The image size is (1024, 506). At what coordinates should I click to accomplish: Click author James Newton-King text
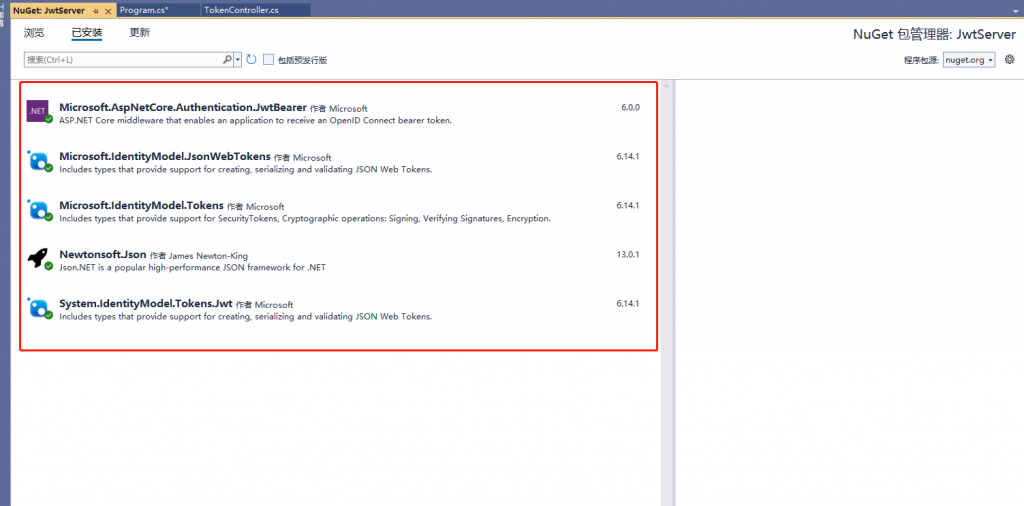208,256
